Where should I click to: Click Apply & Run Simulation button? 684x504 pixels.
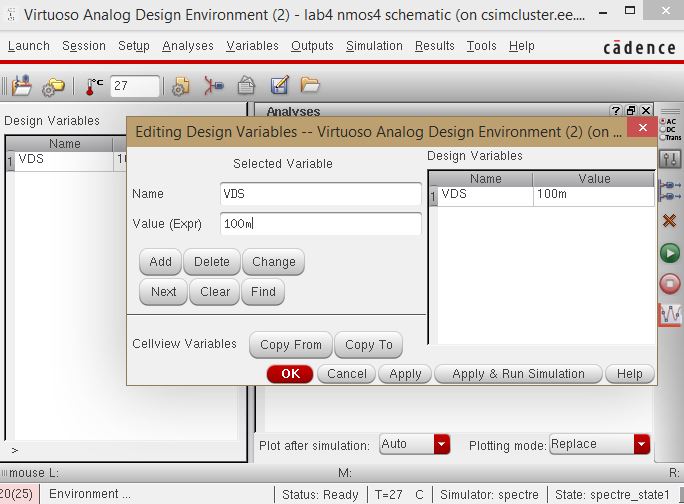518,374
